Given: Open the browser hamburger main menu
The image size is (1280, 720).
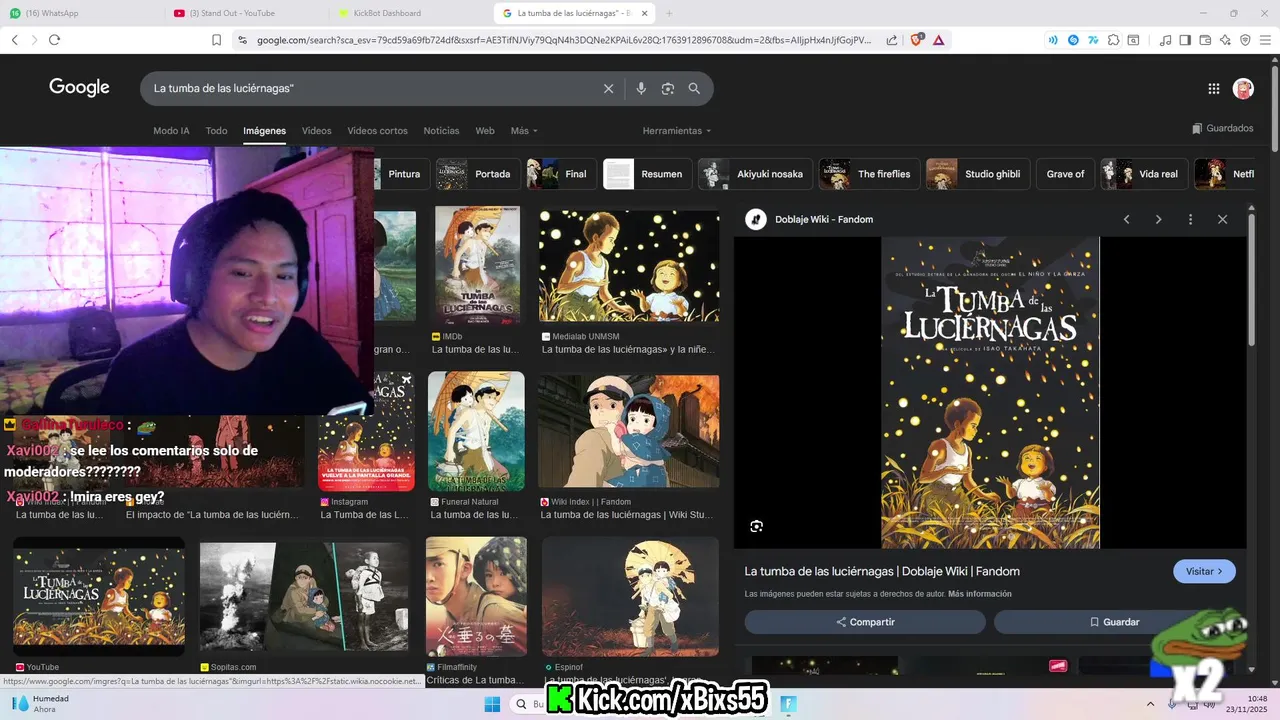Looking at the screenshot, I should coord(1265,40).
